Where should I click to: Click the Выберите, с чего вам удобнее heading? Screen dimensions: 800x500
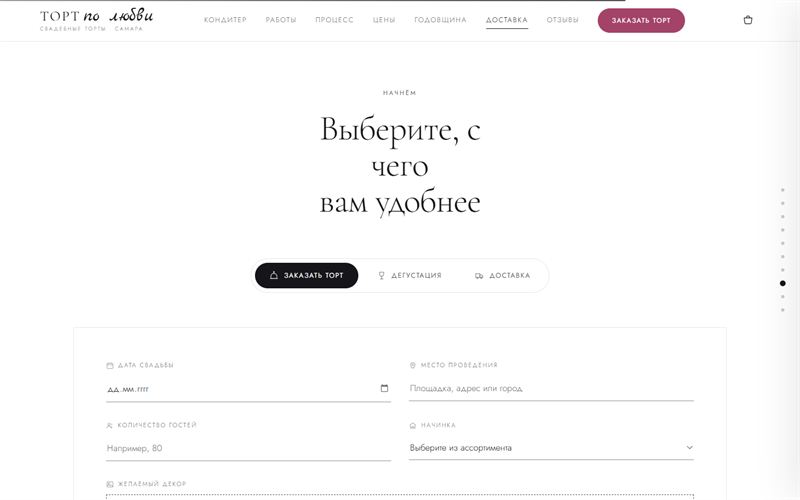pos(400,166)
